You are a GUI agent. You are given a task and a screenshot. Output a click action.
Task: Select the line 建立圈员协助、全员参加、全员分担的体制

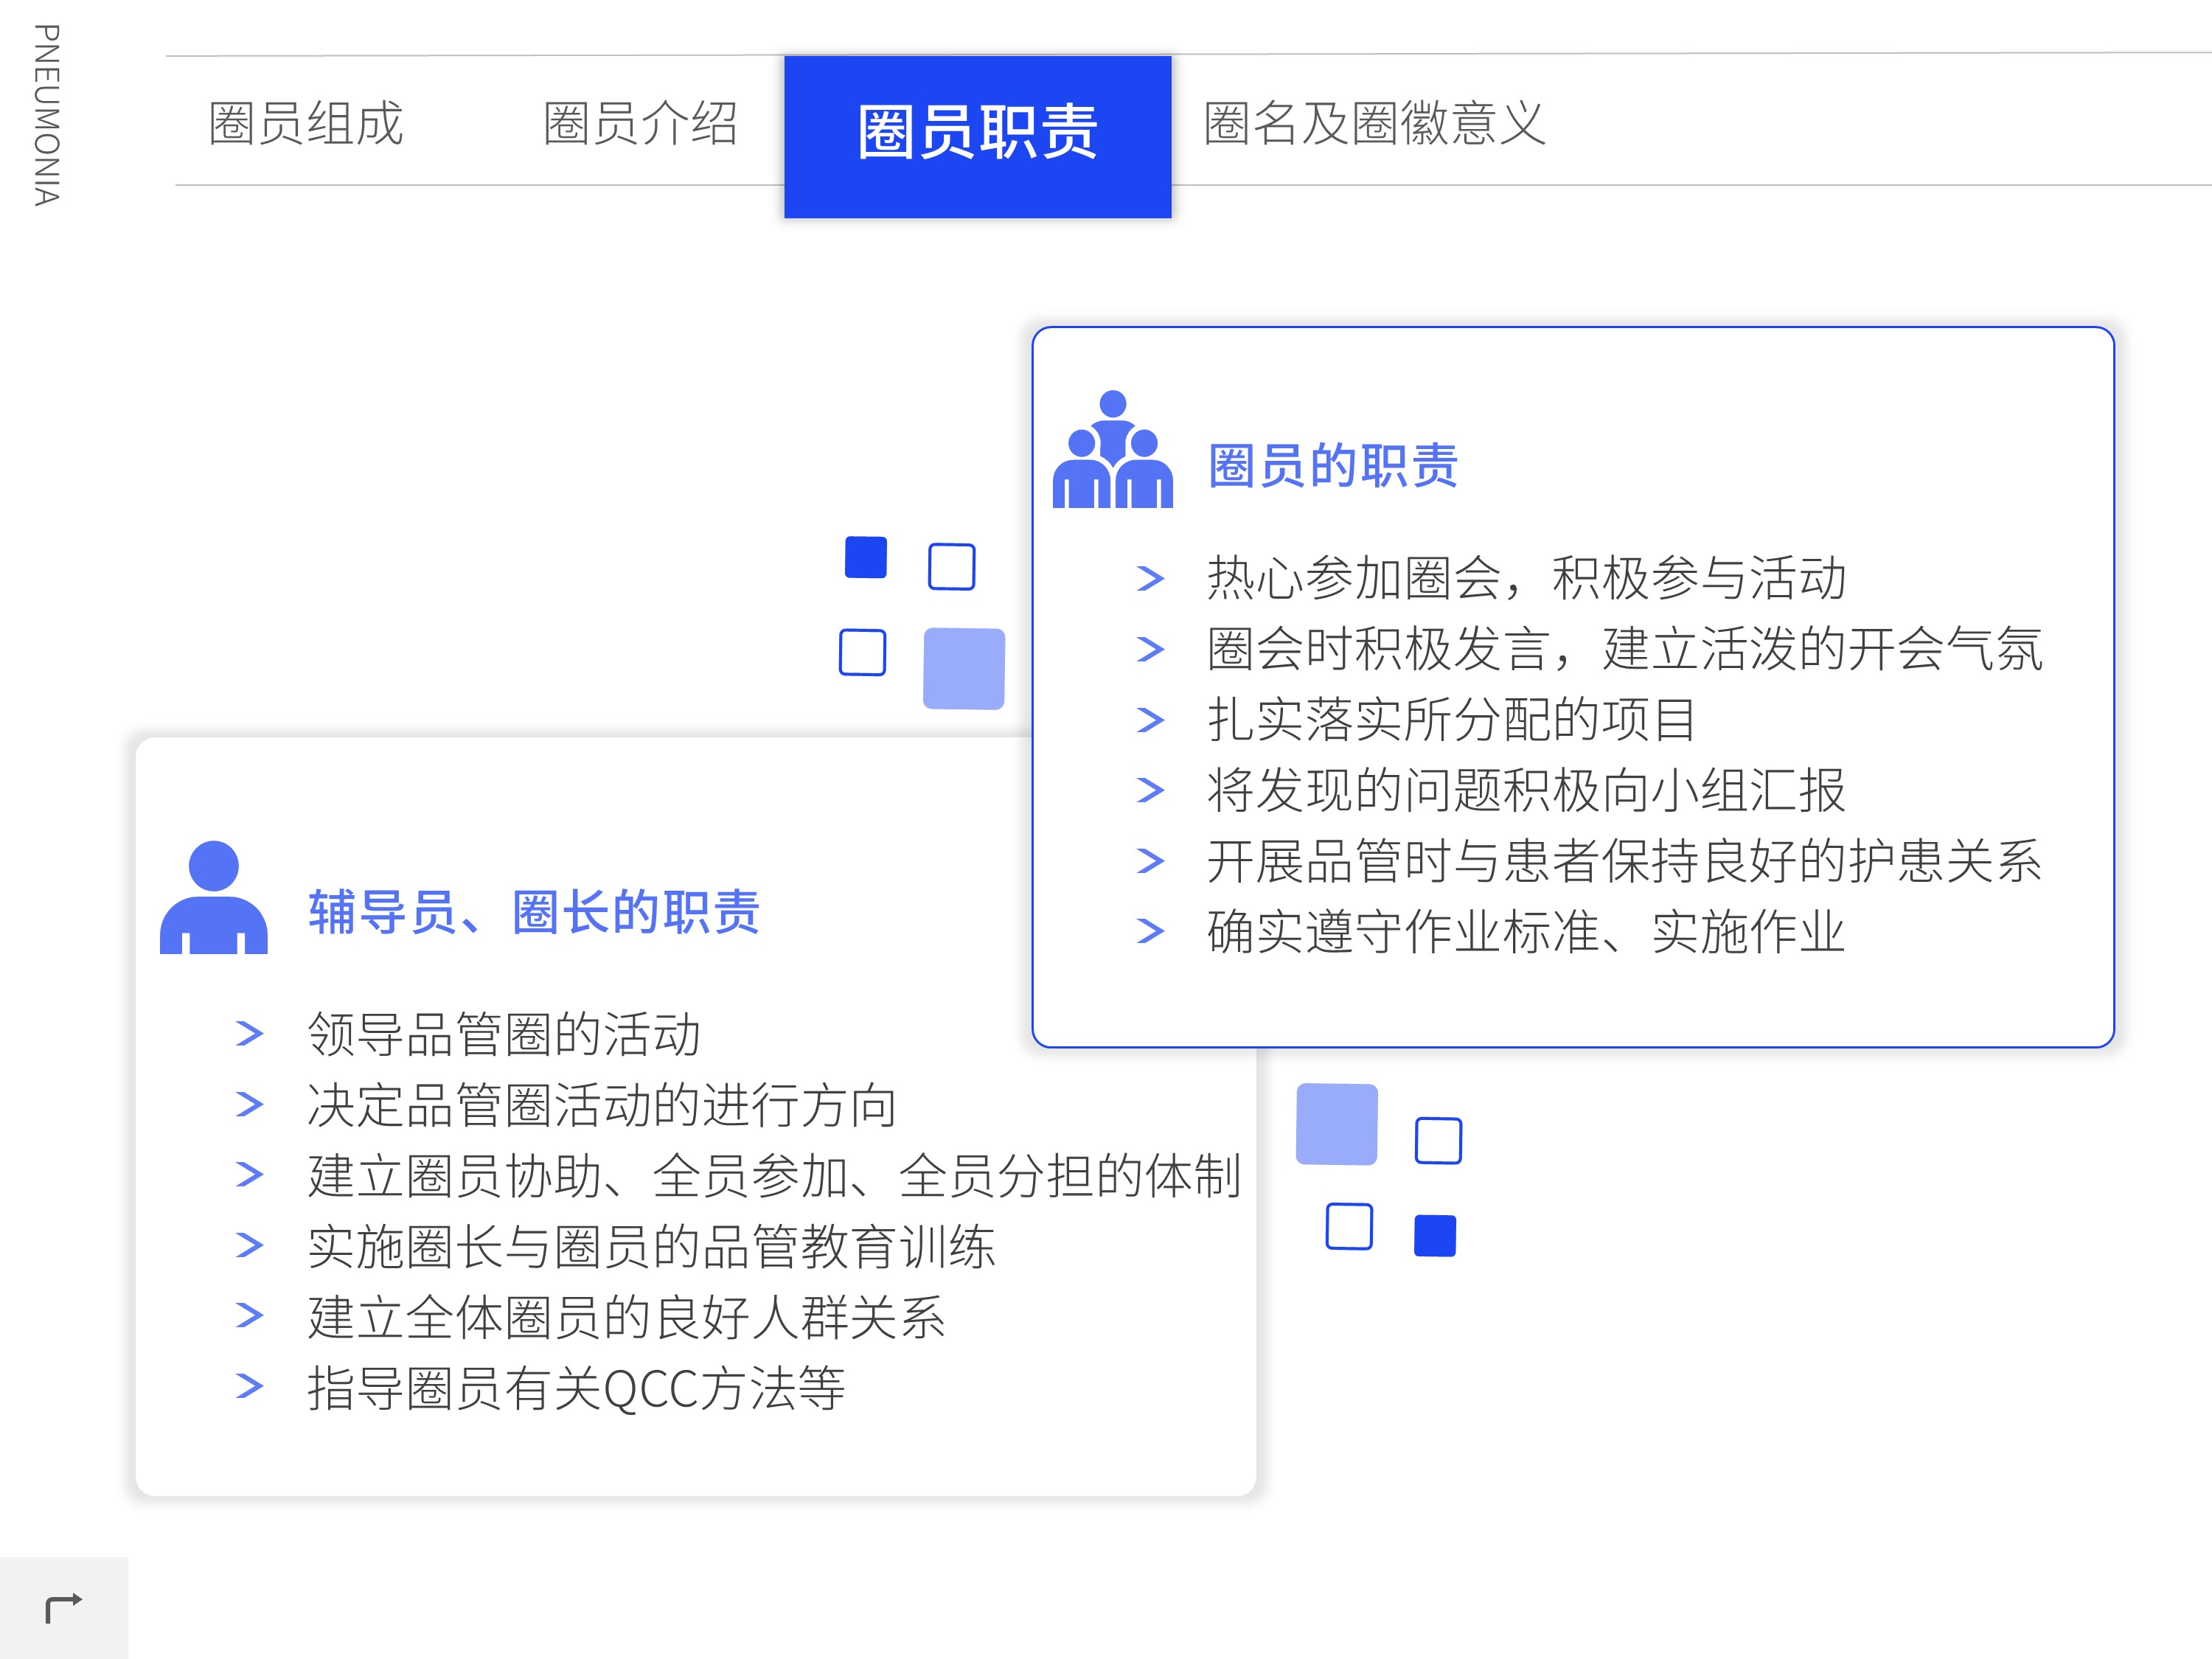(x=775, y=1175)
